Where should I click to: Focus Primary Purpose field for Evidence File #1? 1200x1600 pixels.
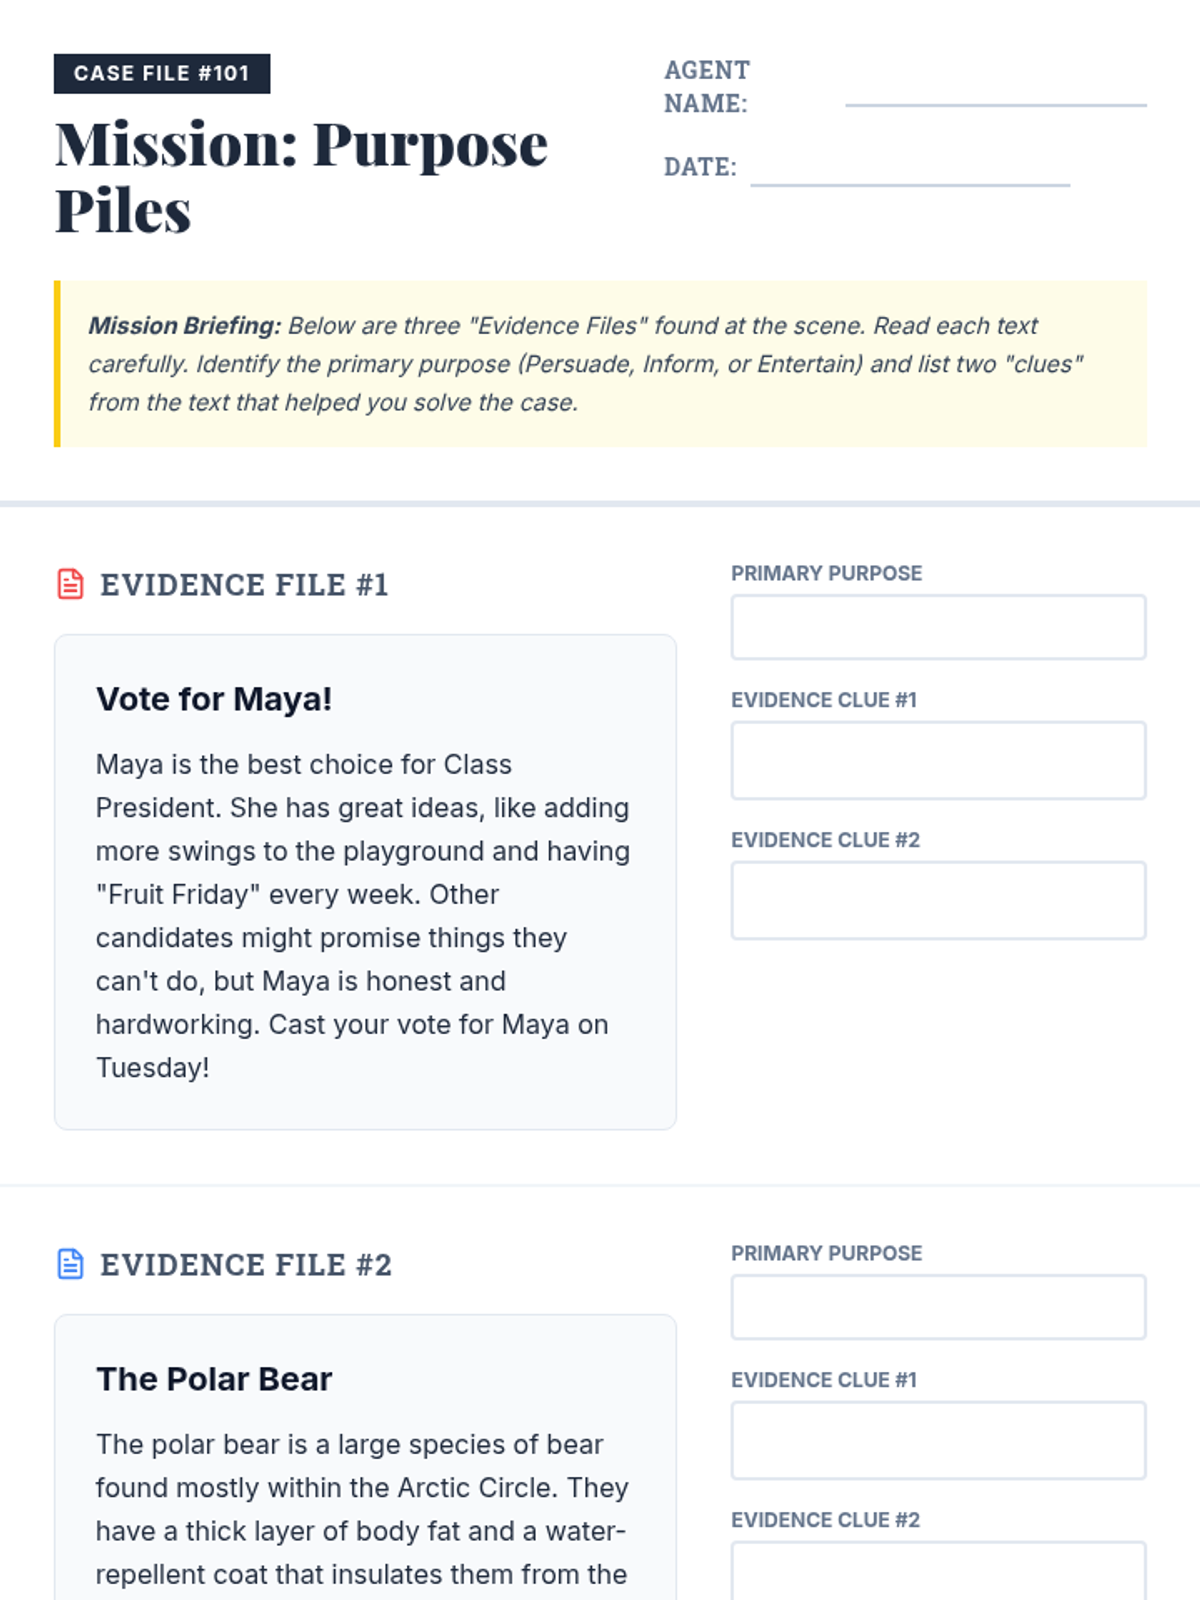[x=938, y=627]
